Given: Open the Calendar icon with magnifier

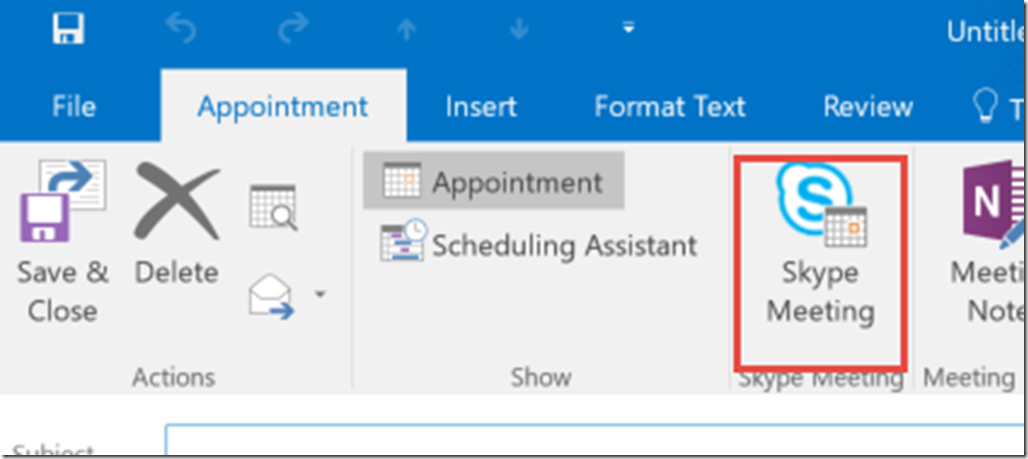Looking at the screenshot, I should click(273, 207).
